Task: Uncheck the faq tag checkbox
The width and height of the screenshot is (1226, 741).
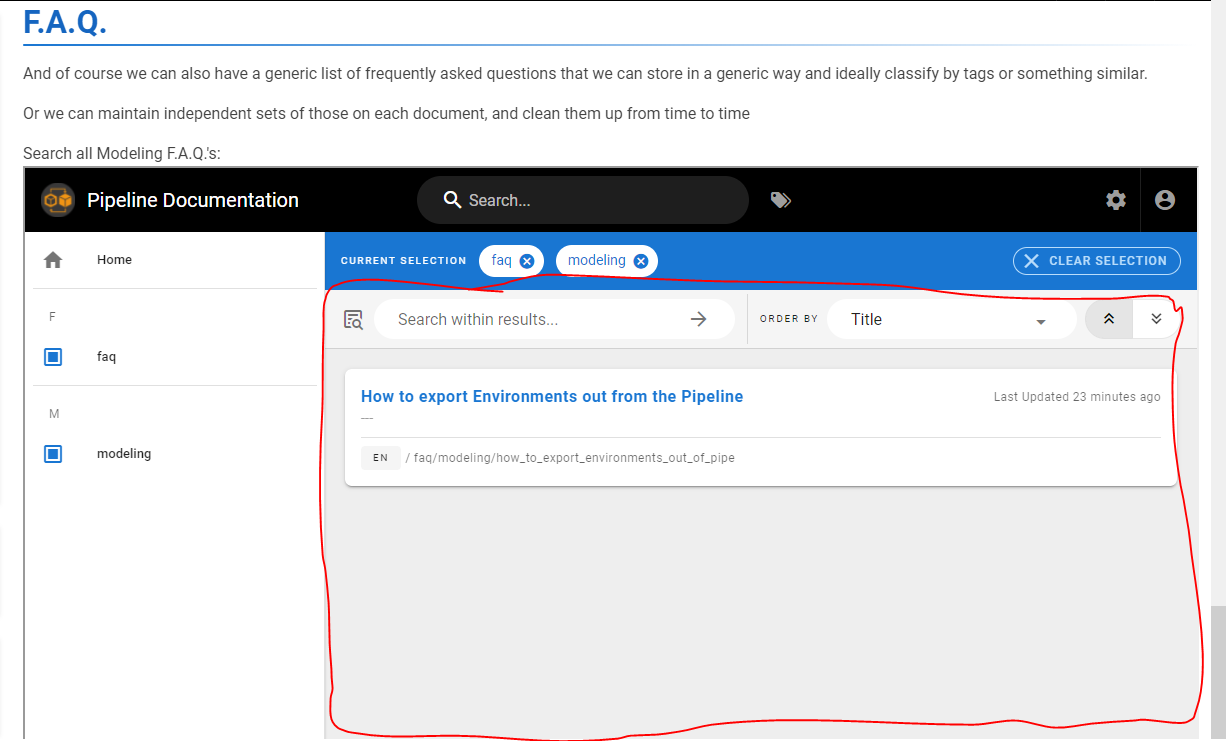Action: (x=54, y=357)
